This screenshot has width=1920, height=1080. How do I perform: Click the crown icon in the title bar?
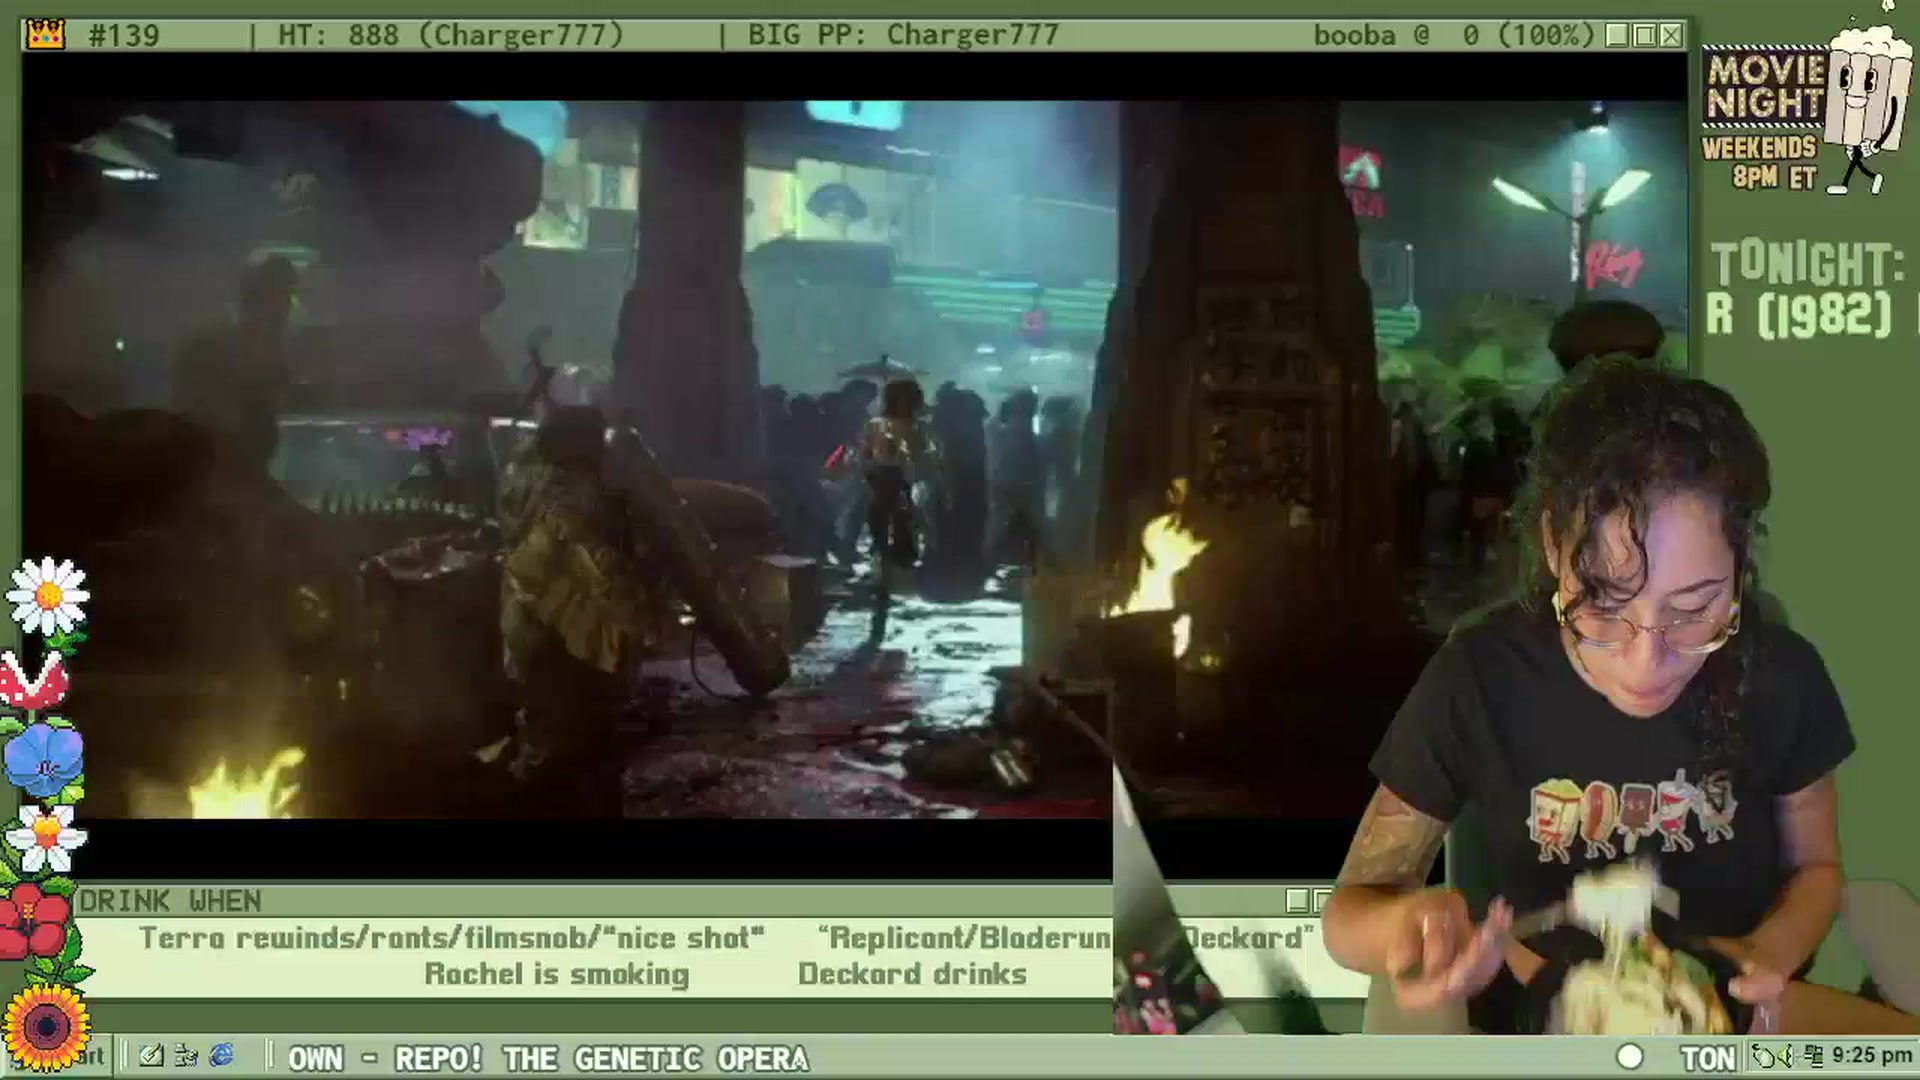coord(46,35)
